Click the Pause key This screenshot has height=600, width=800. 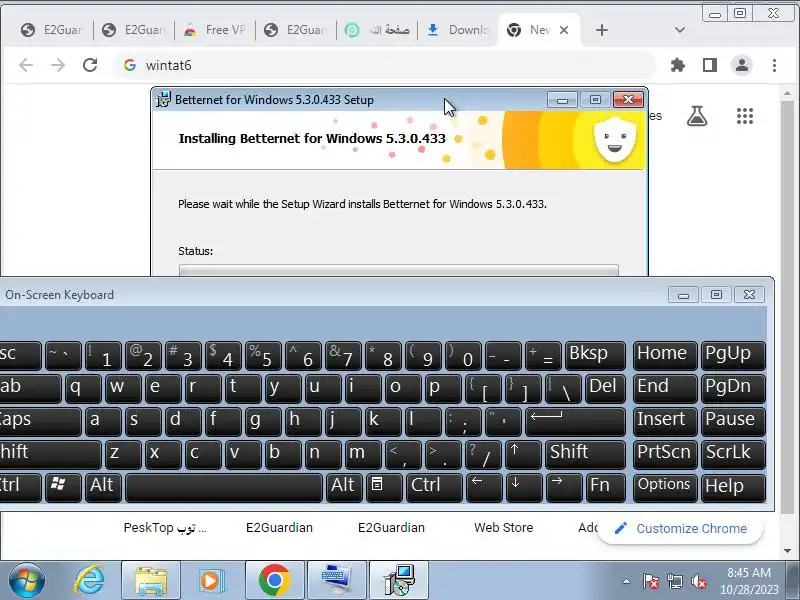coord(733,421)
